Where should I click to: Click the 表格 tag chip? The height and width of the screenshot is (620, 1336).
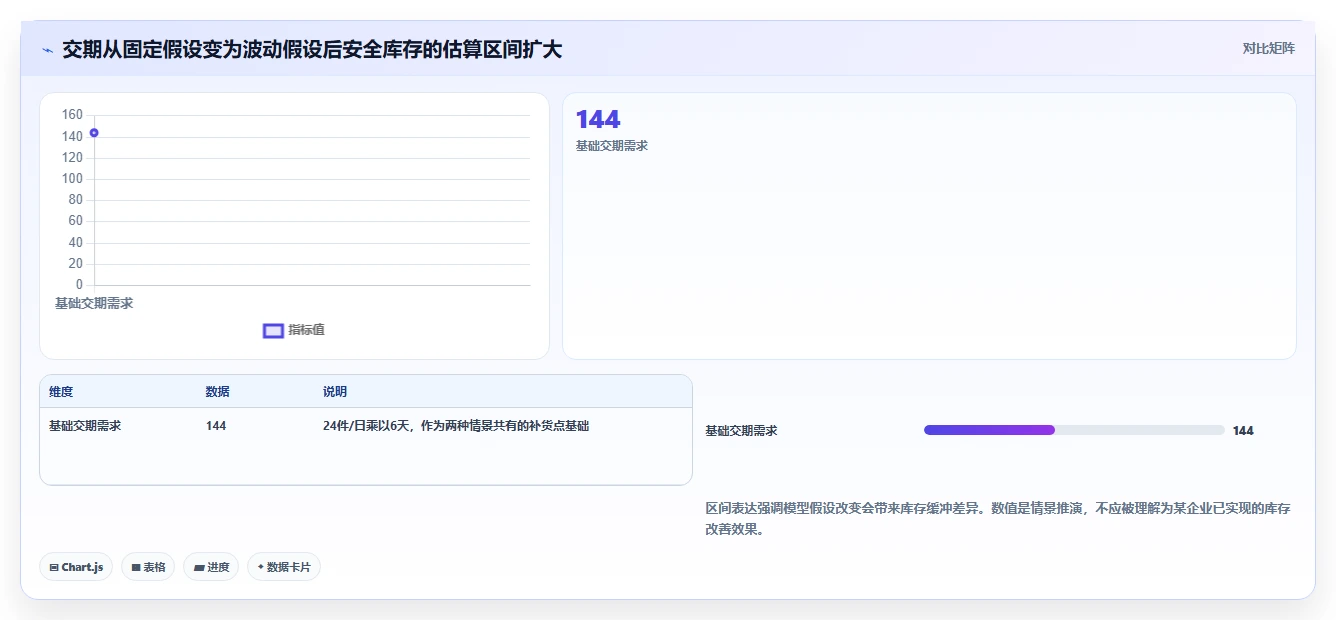click(148, 567)
